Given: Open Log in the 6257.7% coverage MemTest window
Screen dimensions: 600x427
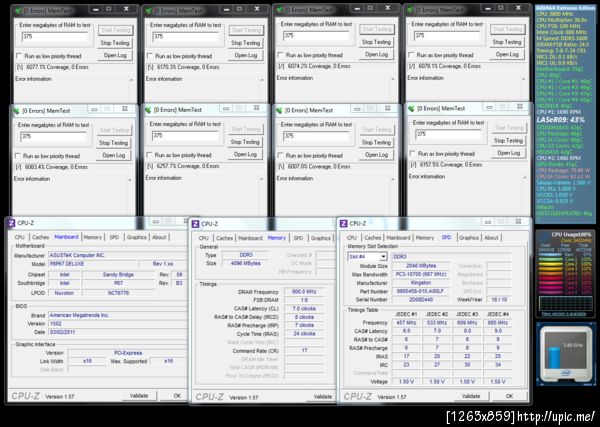Looking at the screenshot, I should coord(245,155).
